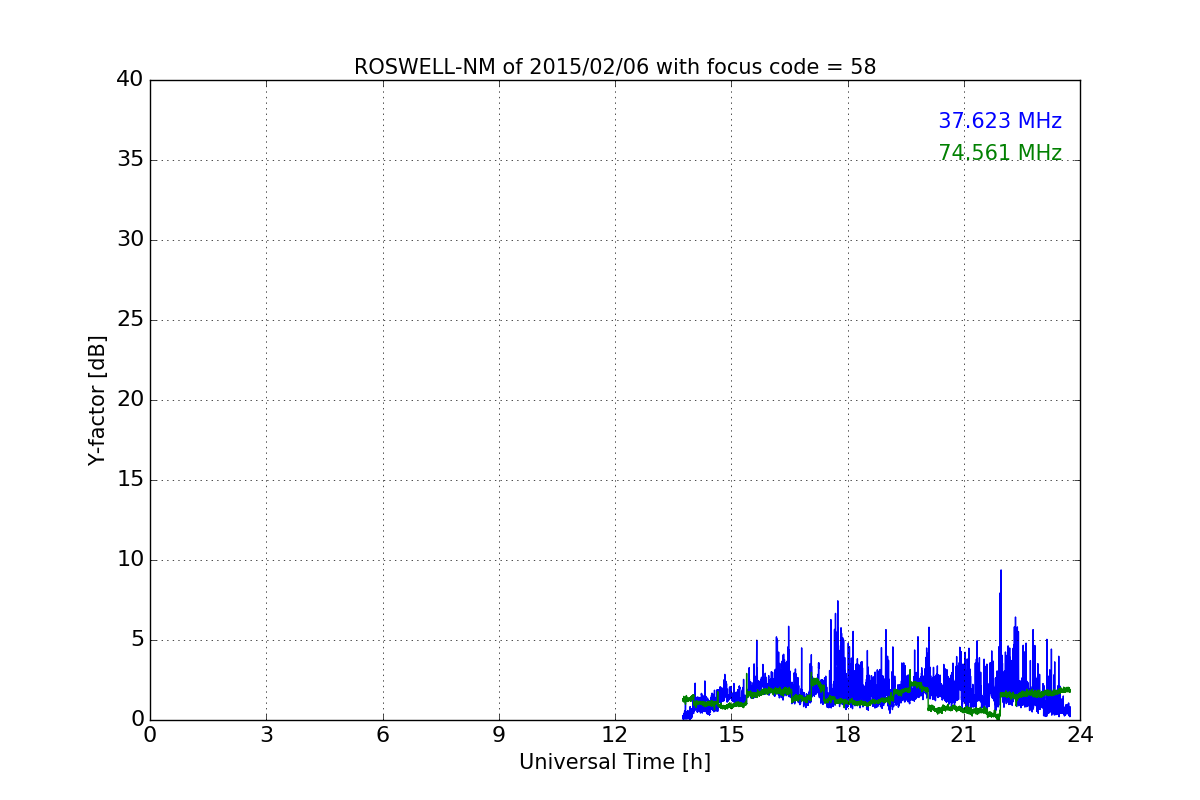1200x800 pixels.
Task: Click the 'Universal Time [h]' axis label
Action: click(615, 762)
